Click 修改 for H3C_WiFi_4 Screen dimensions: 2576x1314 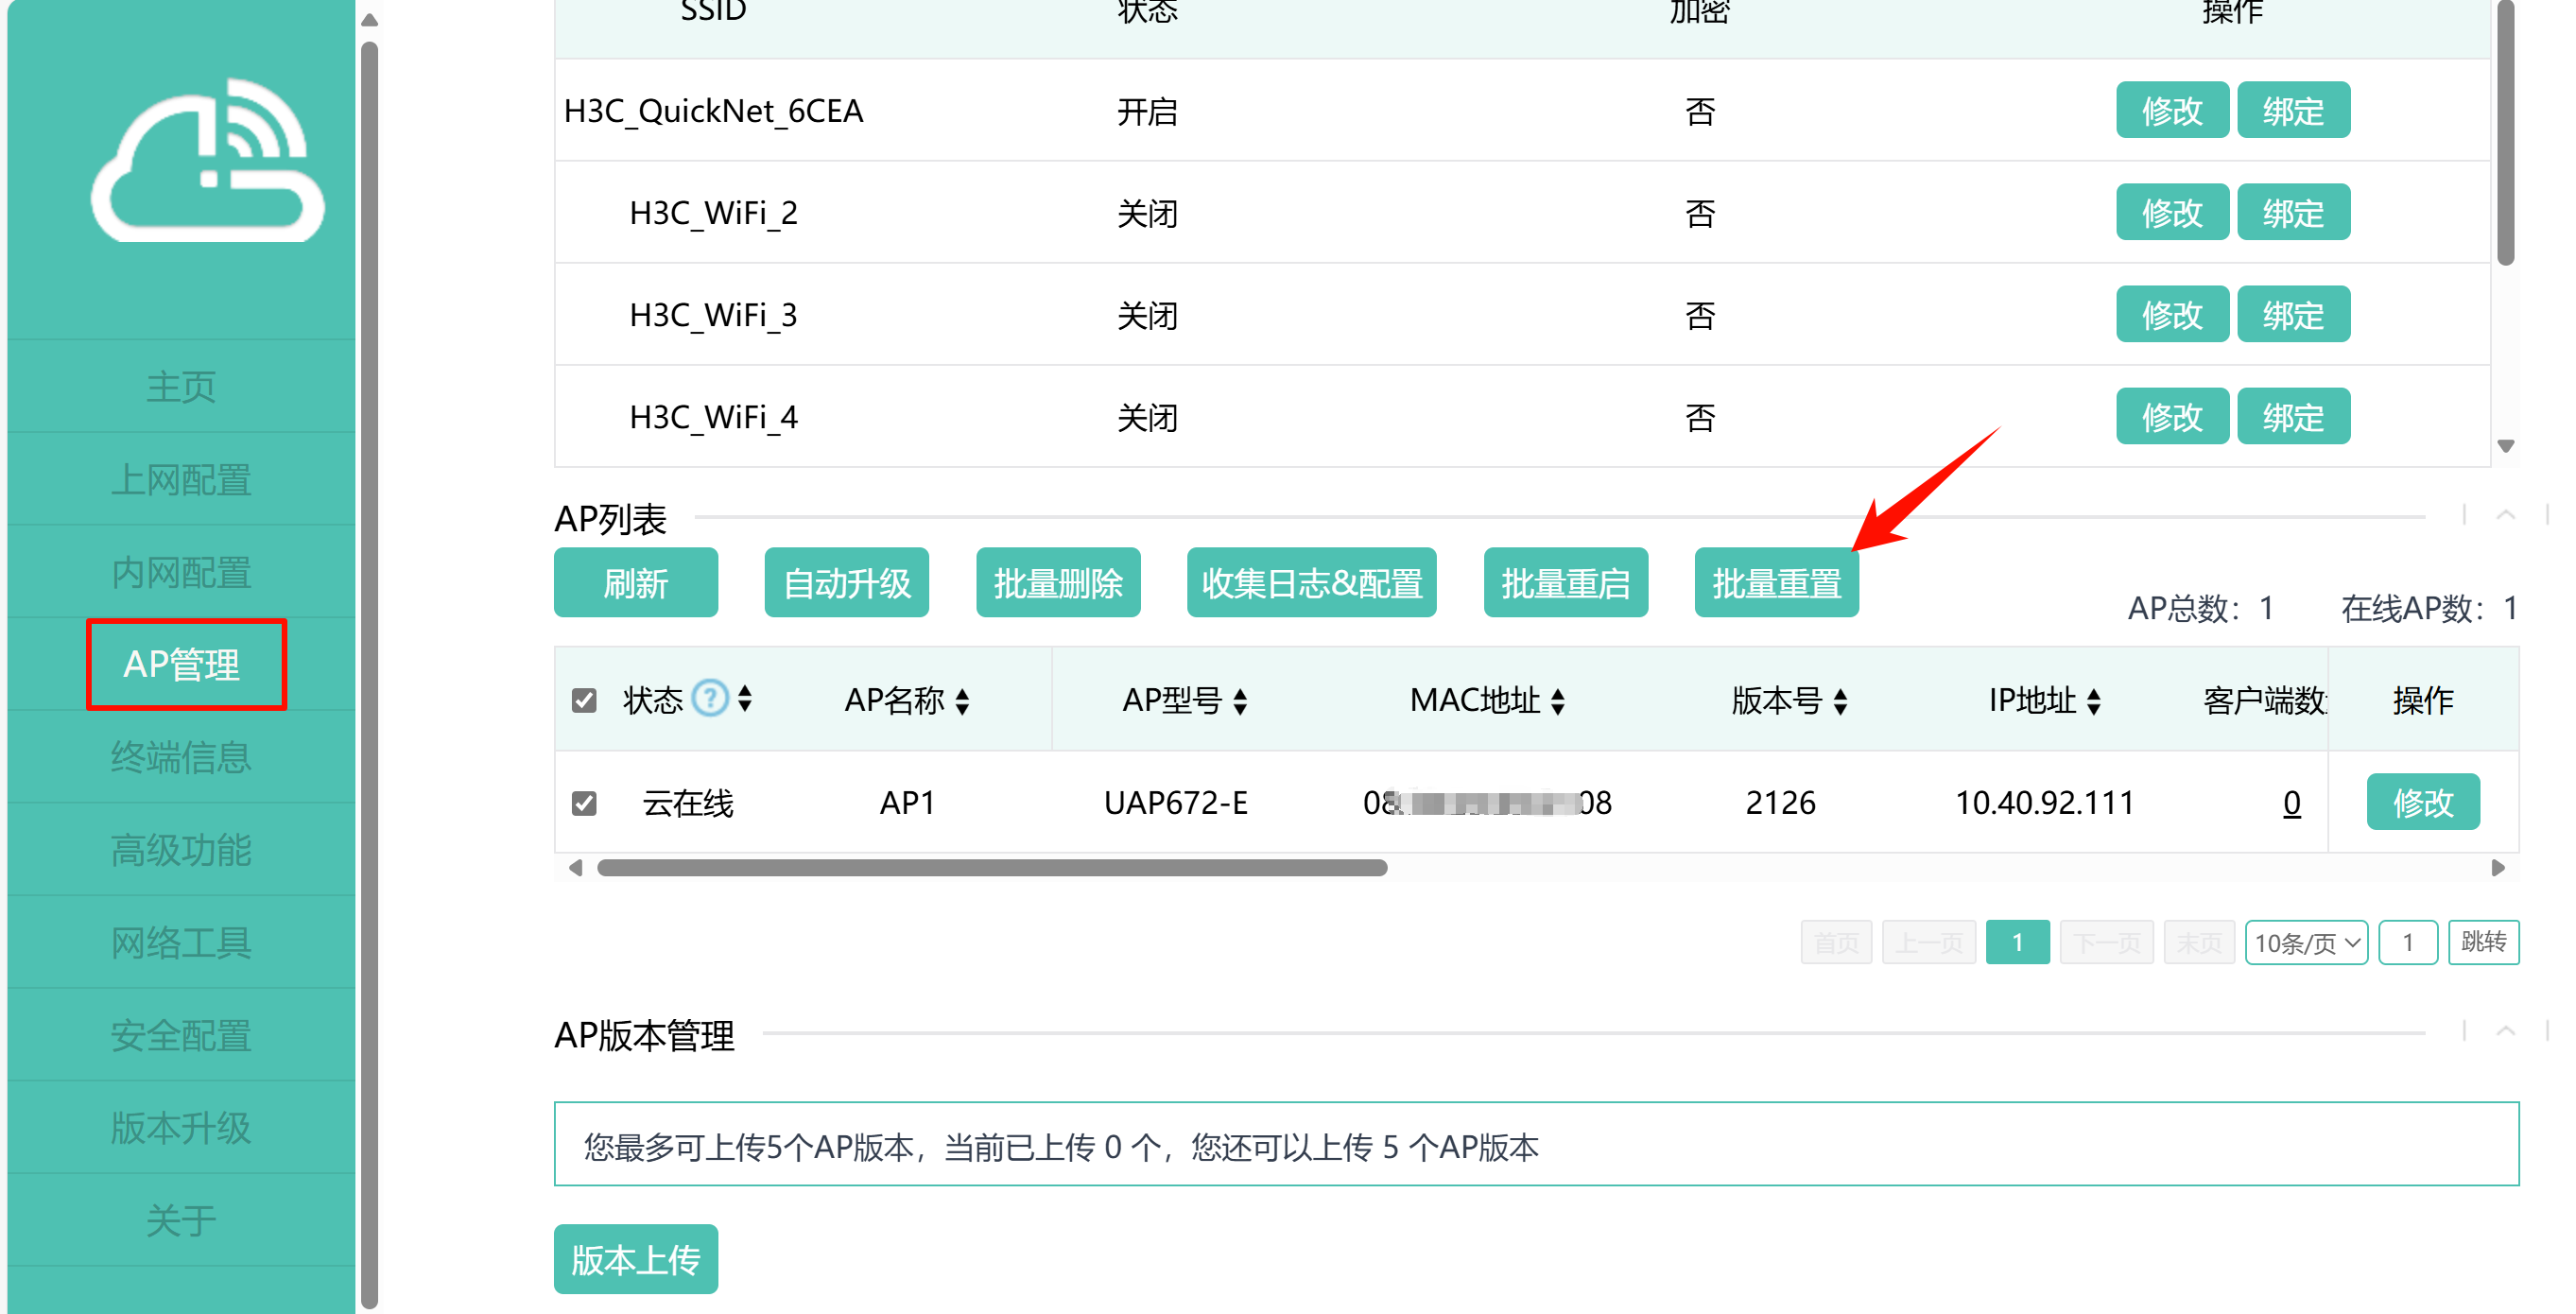click(x=2172, y=416)
